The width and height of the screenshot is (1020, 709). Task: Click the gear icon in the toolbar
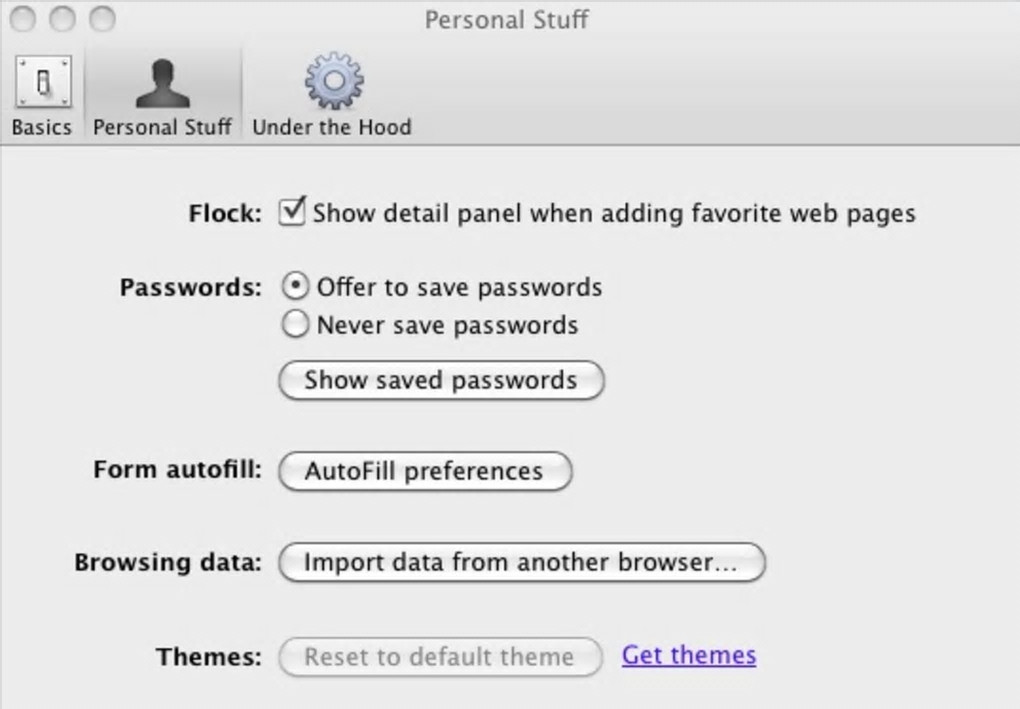[x=333, y=81]
